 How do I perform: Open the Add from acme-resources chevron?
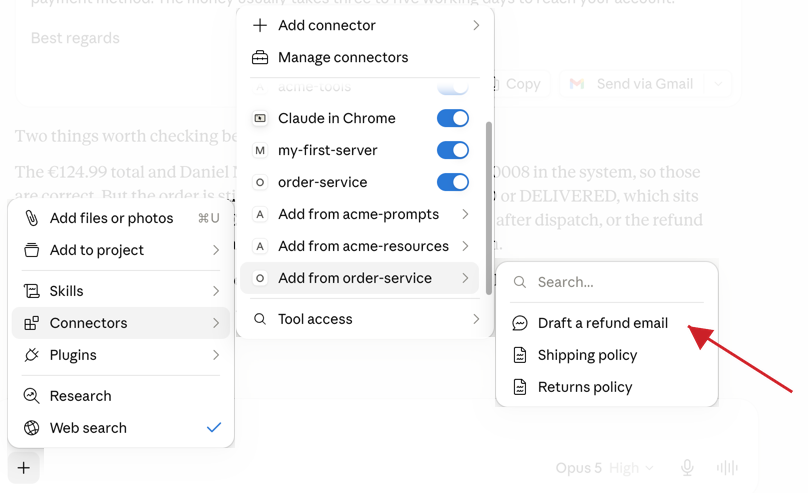(x=465, y=246)
